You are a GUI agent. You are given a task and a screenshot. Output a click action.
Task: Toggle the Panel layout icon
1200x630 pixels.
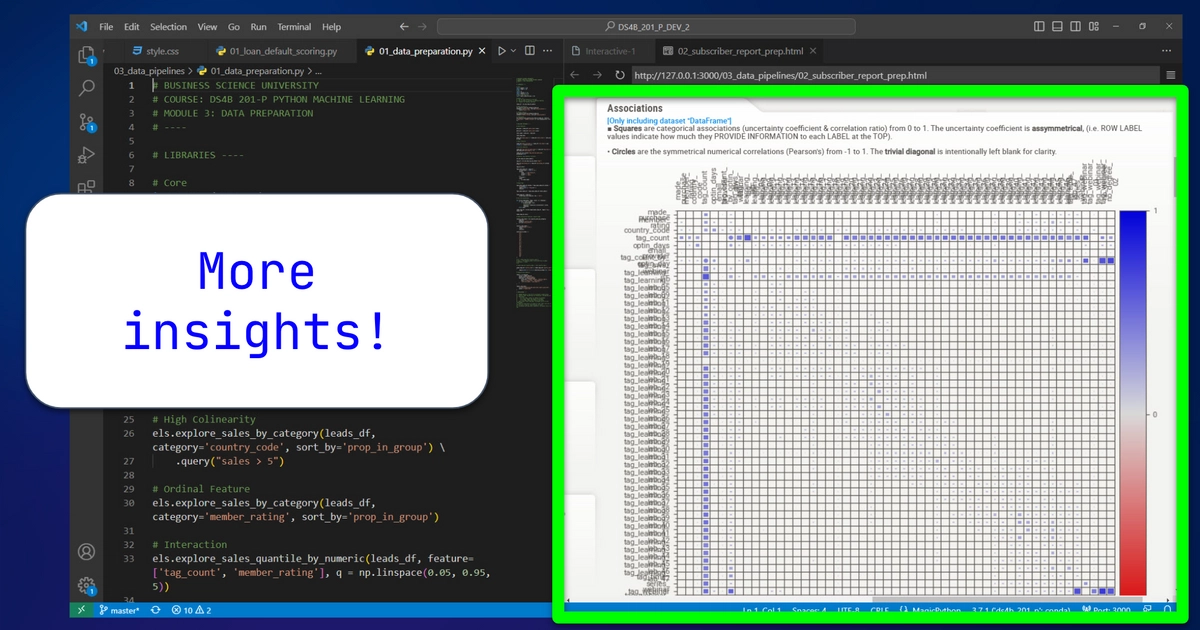pyautogui.click(x=1059, y=27)
